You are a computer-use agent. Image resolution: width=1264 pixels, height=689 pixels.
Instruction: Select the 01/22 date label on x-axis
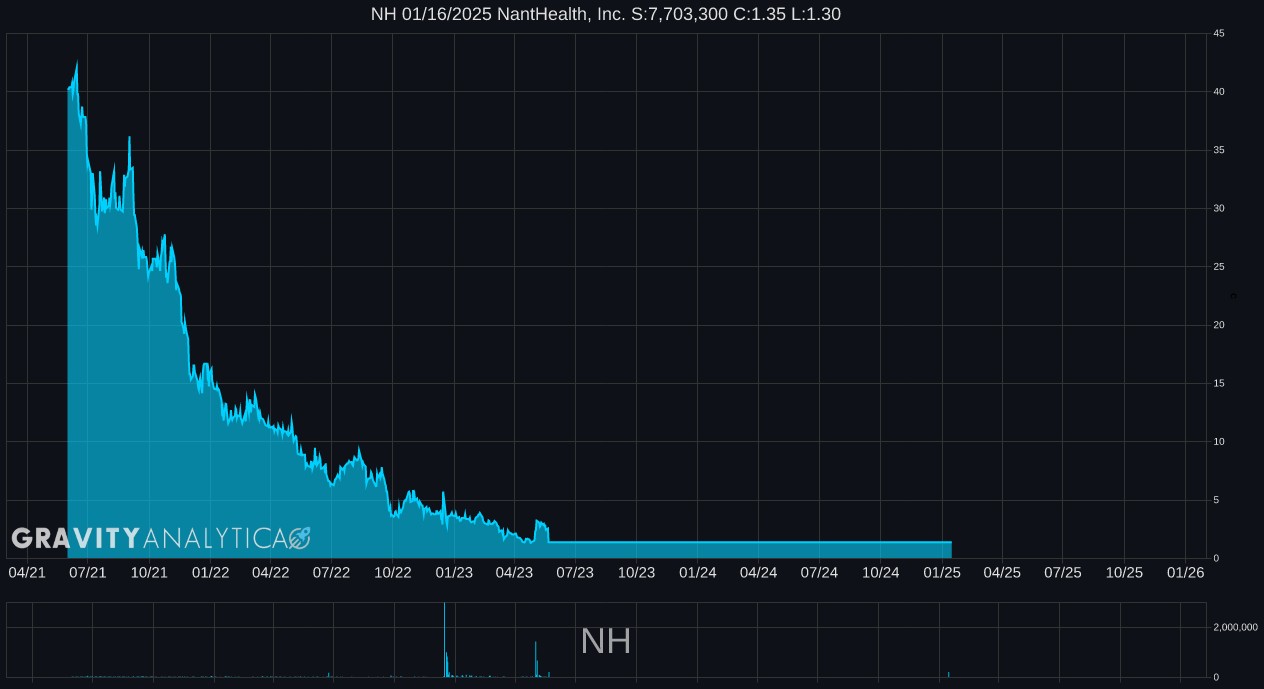[210, 572]
